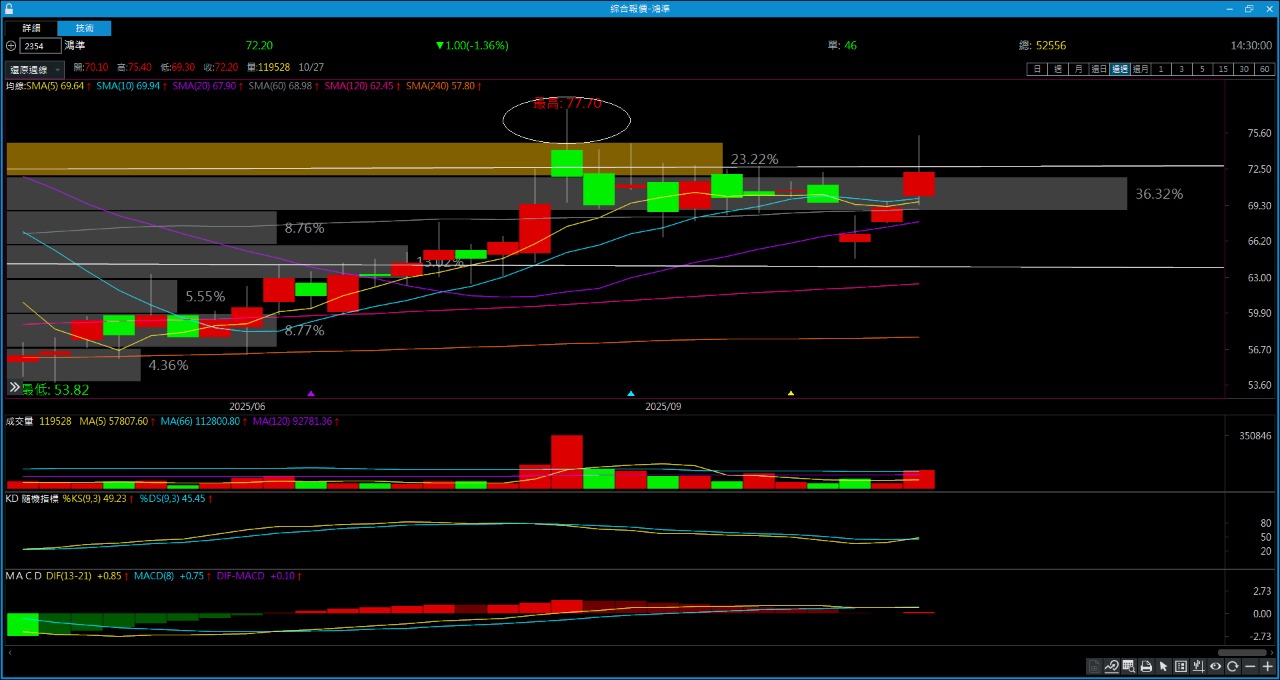Select the 30 minute period button
Screen dimensions: 1280x680
click(x=1244, y=69)
